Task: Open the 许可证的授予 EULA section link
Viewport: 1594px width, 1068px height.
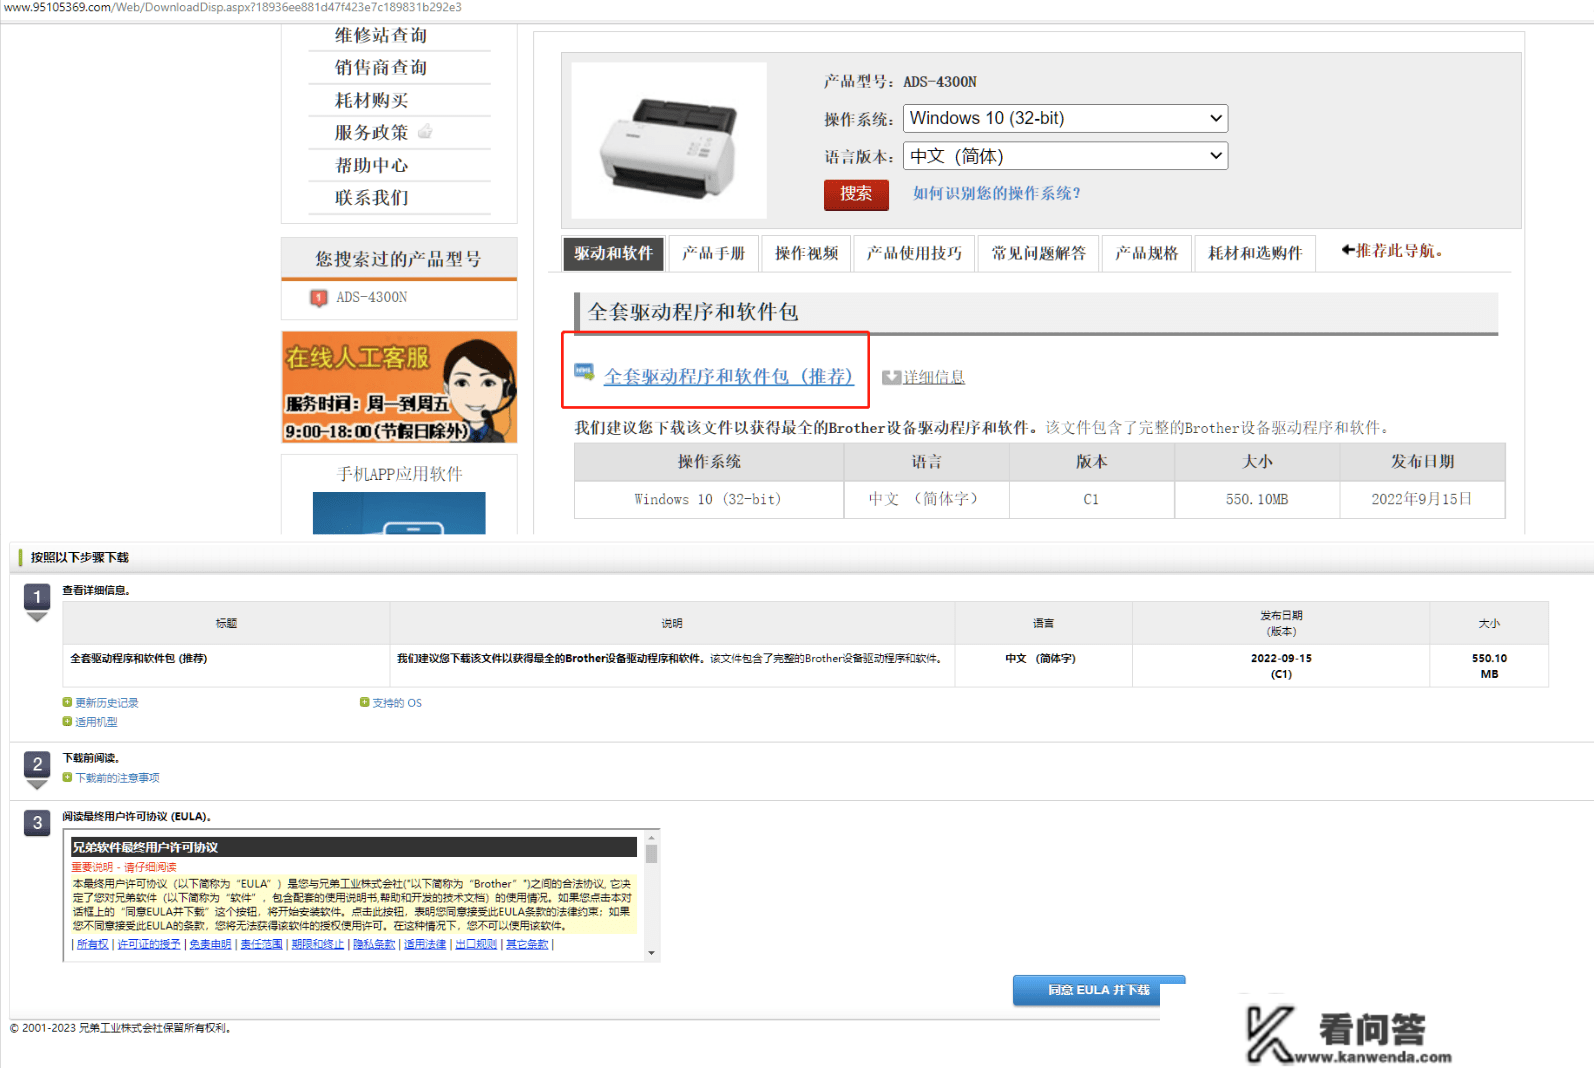Action: (x=149, y=944)
